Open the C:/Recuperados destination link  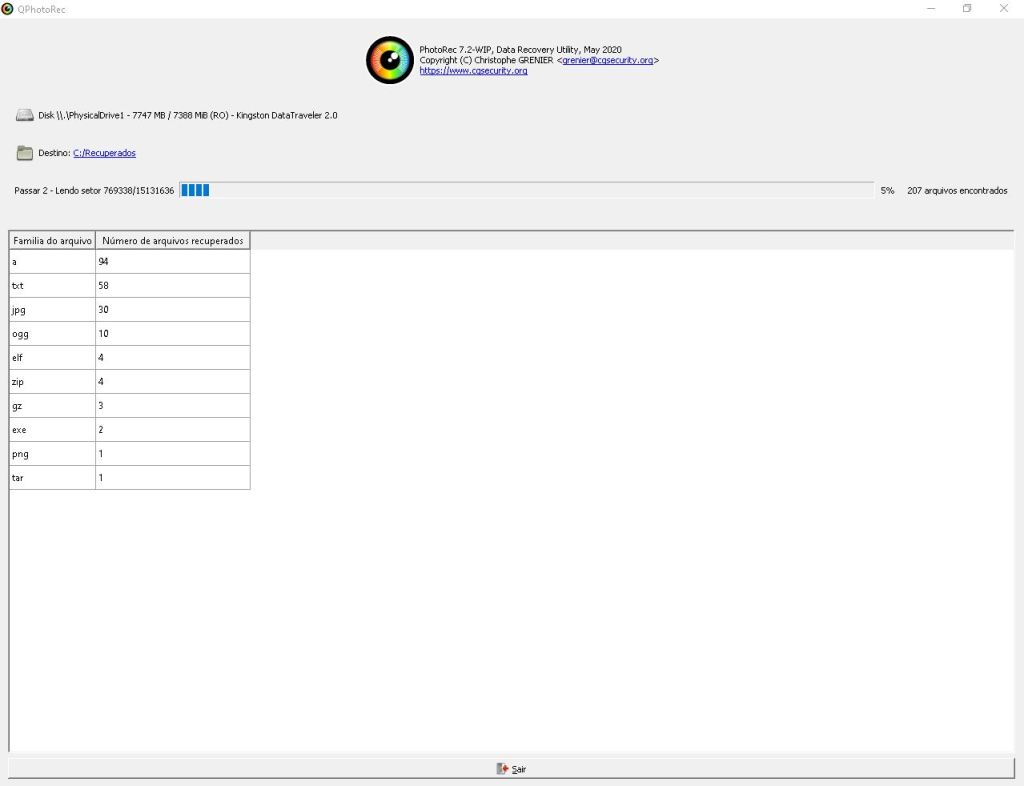coord(104,153)
